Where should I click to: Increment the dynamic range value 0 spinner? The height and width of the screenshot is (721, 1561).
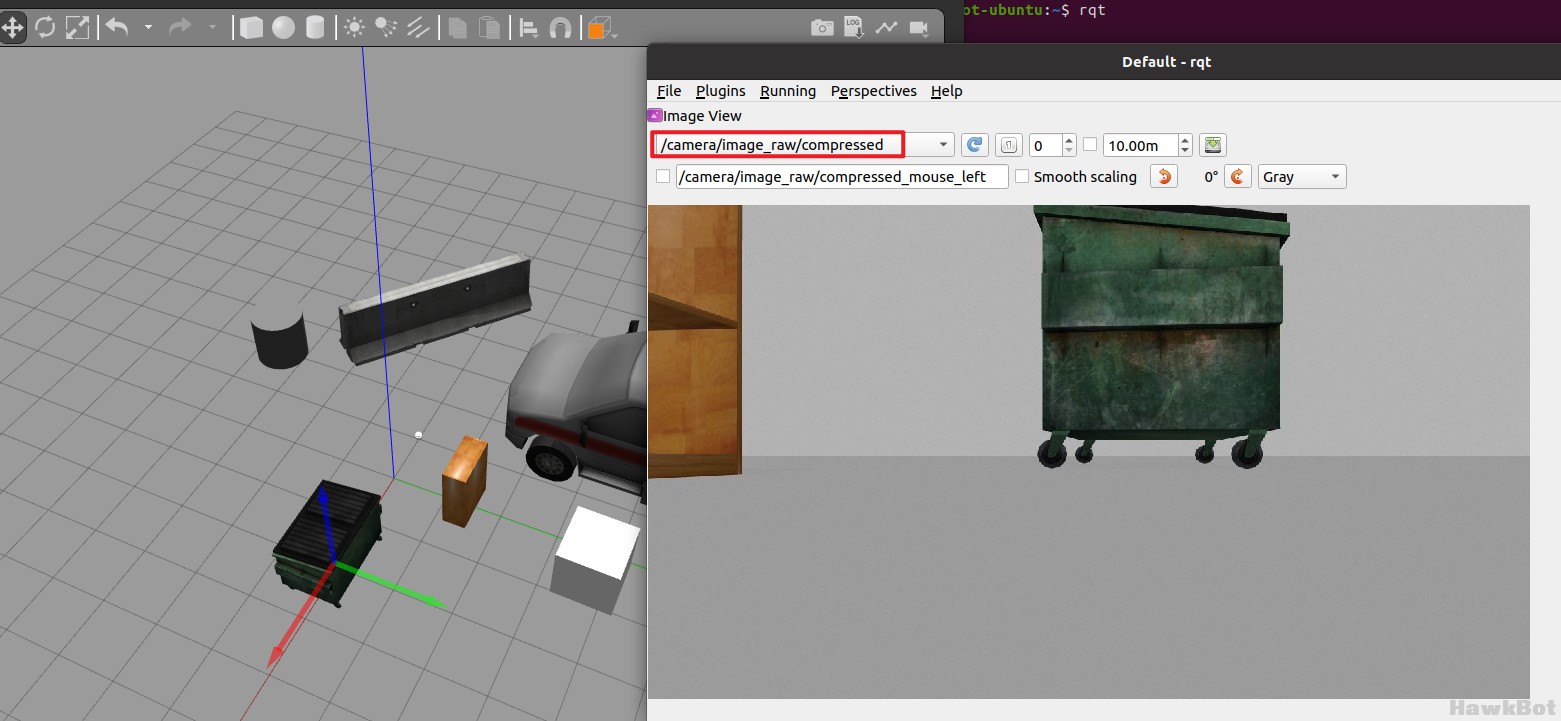click(1069, 140)
